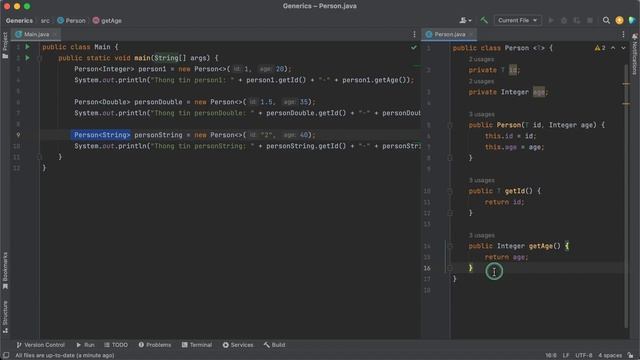Collapse getId method fold on line 10

[x=450, y=191]
